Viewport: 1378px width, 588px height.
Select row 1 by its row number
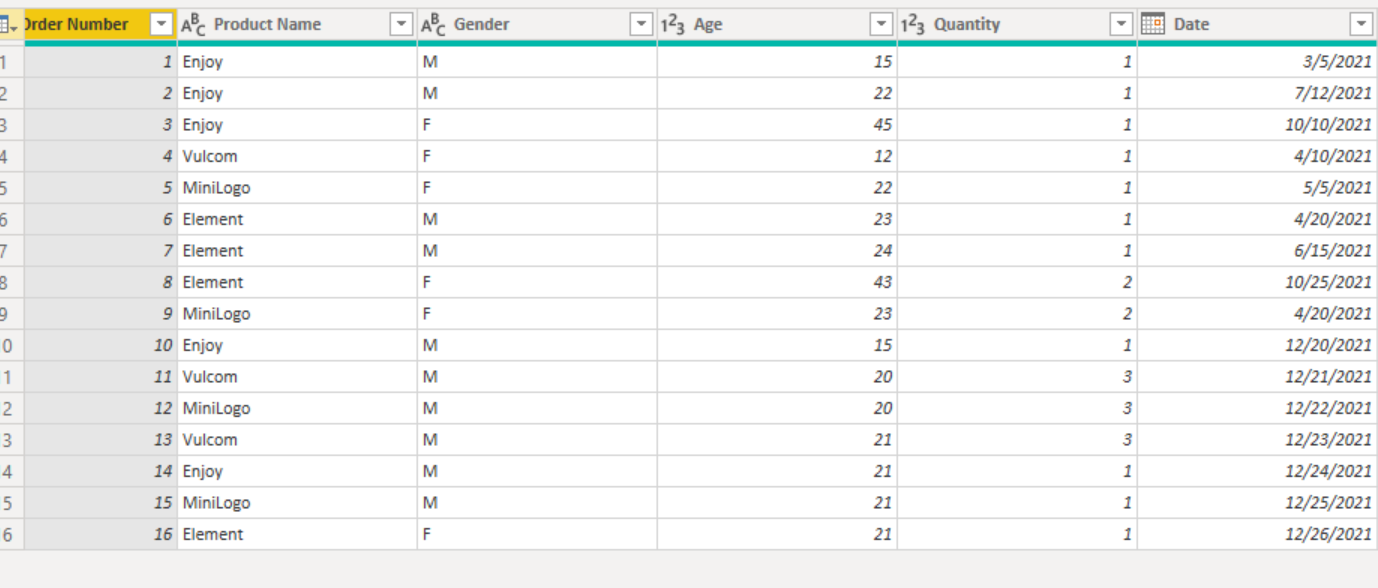pos(11,62)
